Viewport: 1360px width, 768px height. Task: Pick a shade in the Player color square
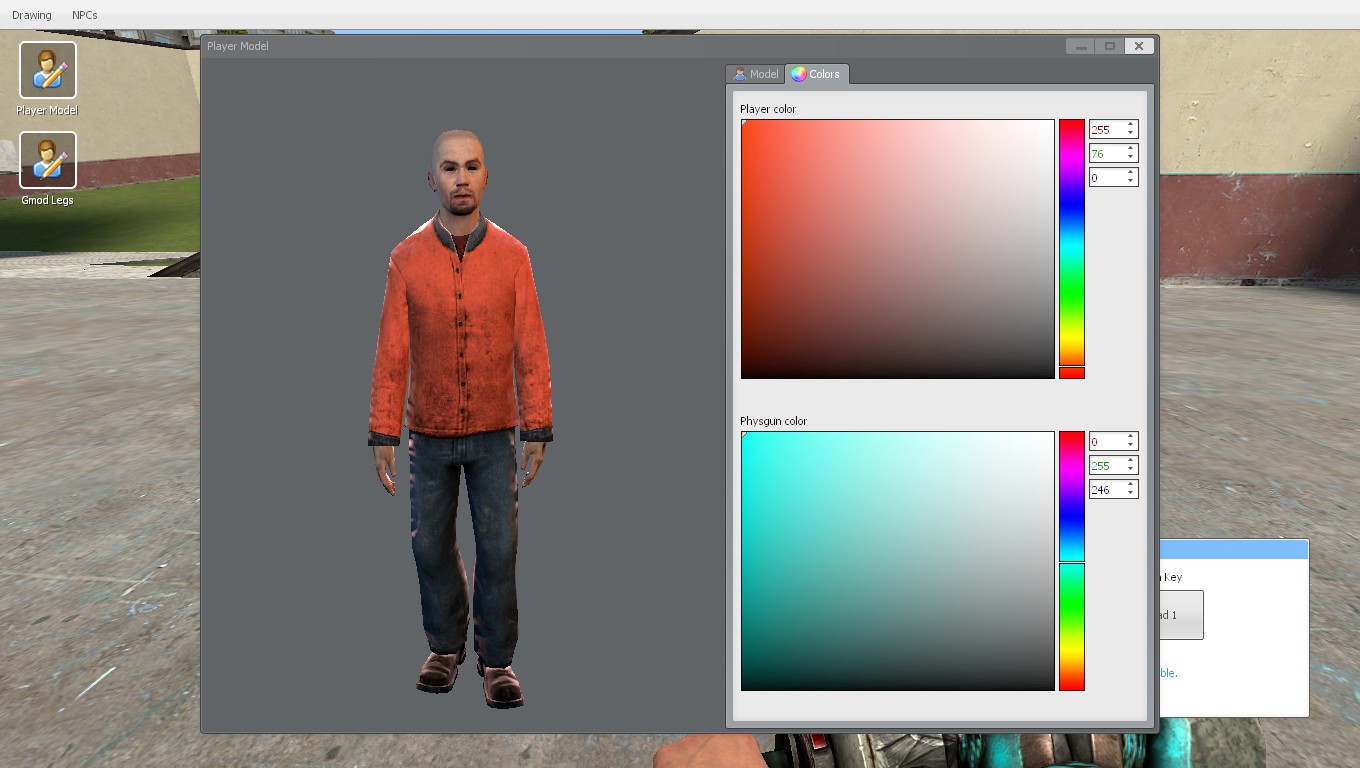click(x=897, y=249)
